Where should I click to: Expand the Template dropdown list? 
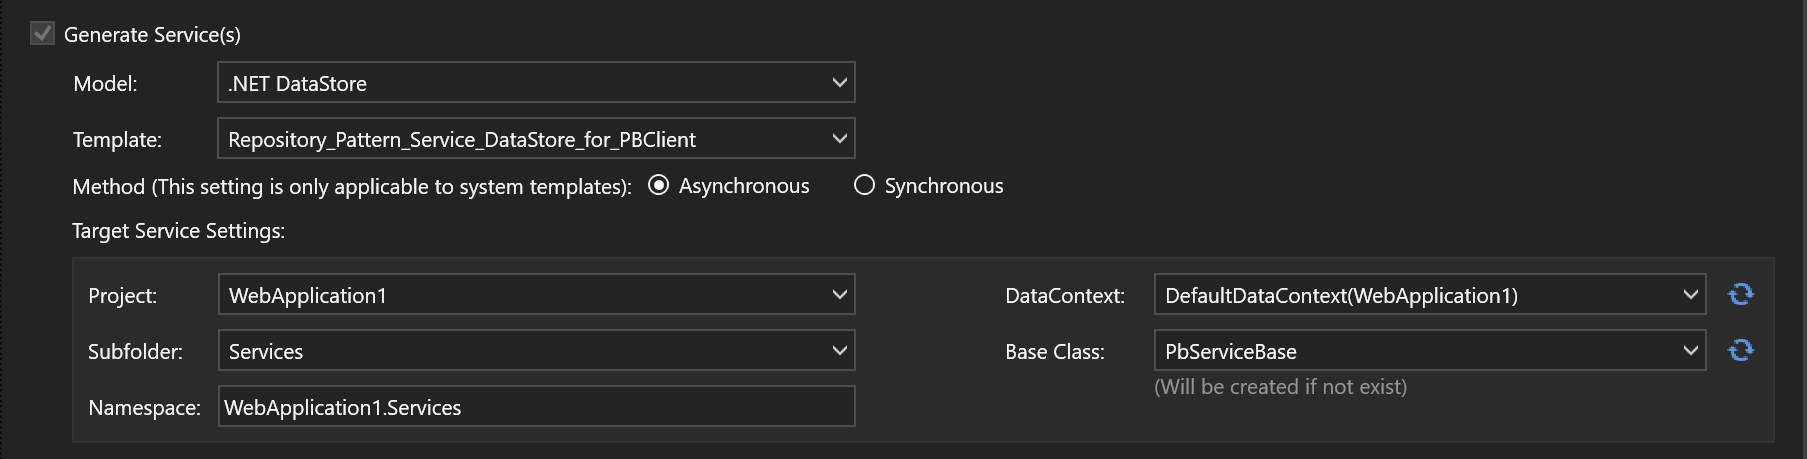535,139
